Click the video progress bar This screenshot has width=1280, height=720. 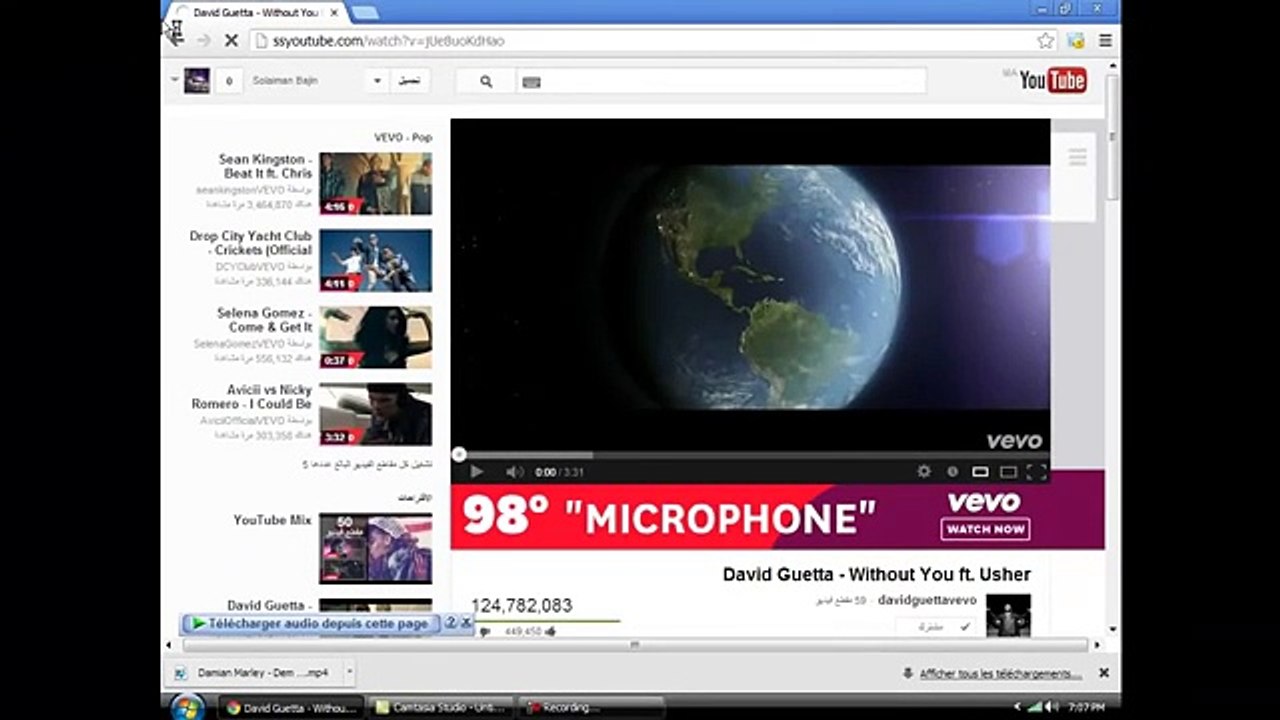pyautogui.click(x=750, y=455)
